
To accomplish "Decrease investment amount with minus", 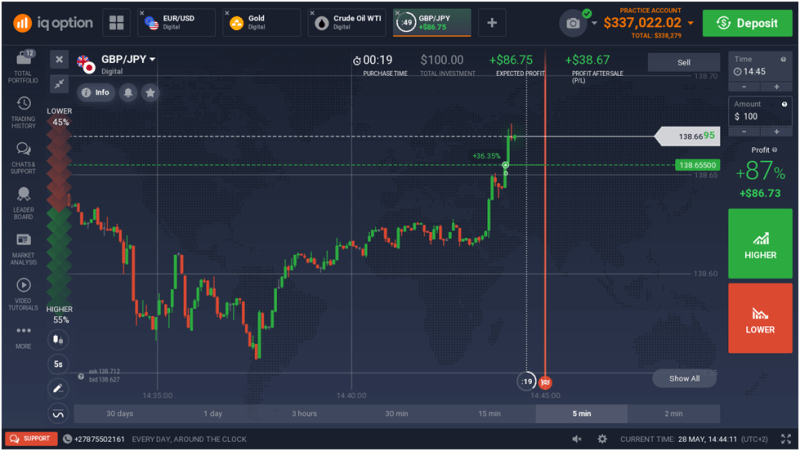I will point(744,132).
